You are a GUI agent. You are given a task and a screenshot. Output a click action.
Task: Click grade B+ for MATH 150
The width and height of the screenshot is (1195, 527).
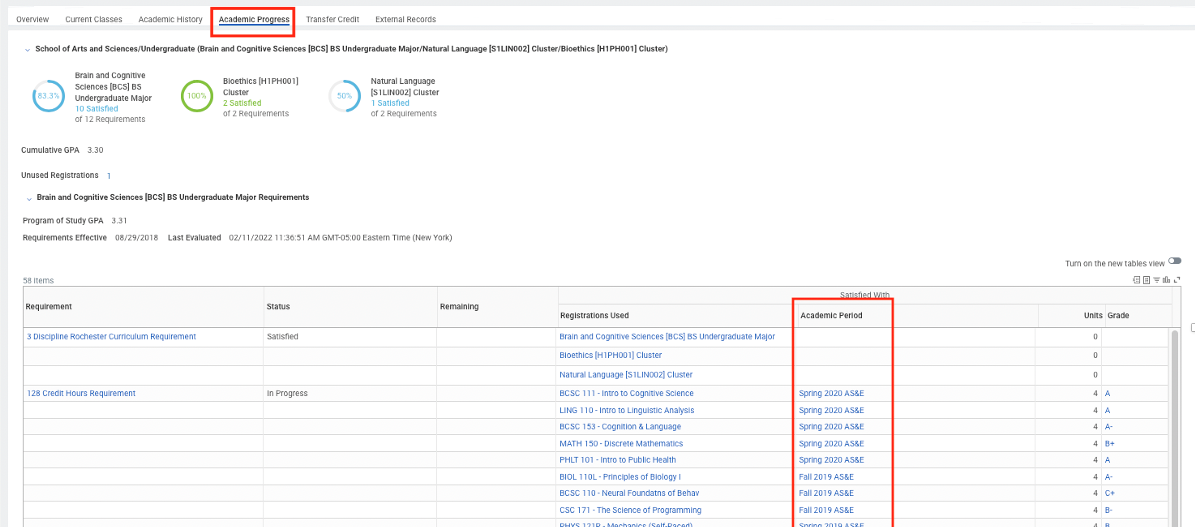[1110, 443]
